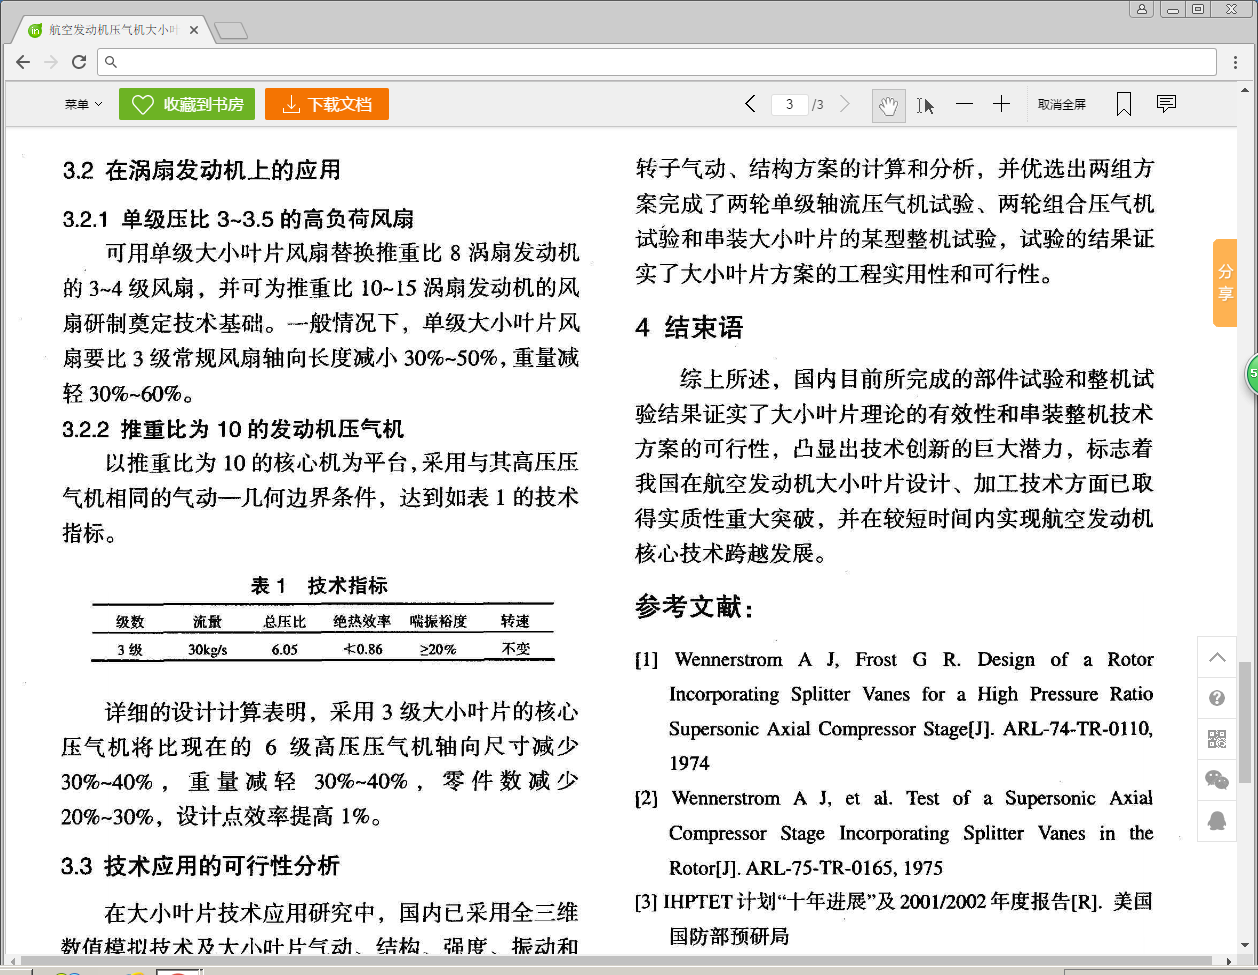
Task: Click heading 3.2.1 单级压比 3~3.5 的高负荷风扇
Action: (x=238, y=219)
